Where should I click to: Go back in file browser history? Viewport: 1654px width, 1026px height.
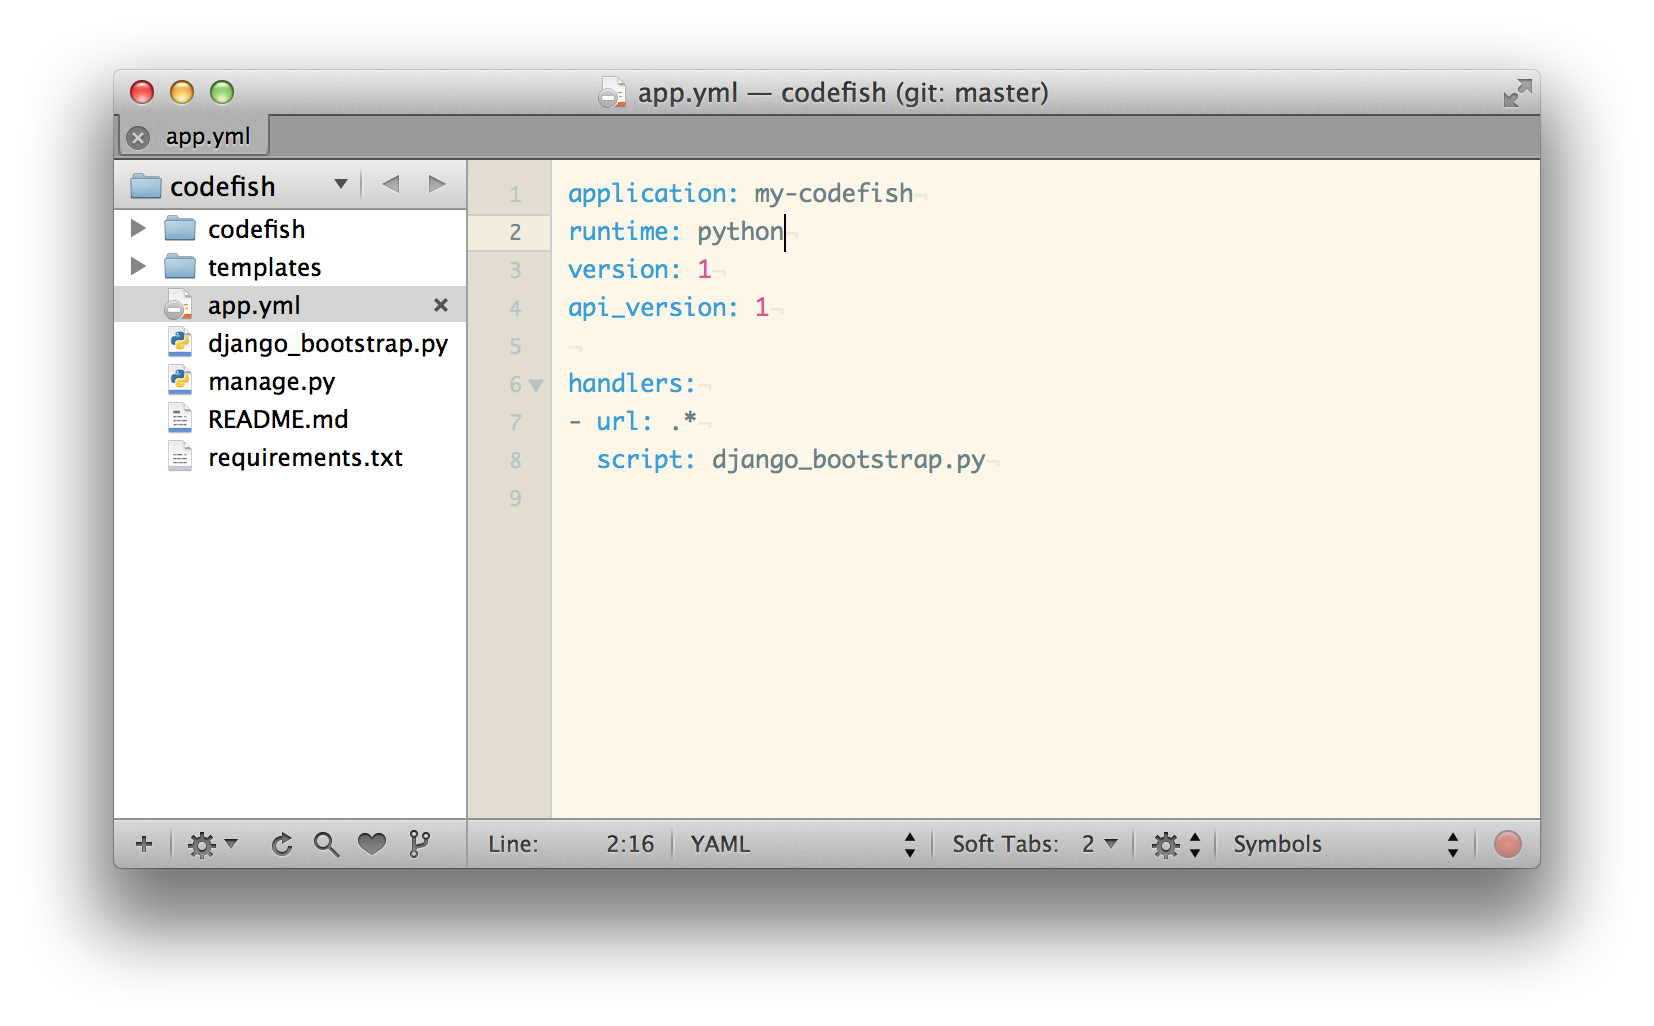click(391, 184)
